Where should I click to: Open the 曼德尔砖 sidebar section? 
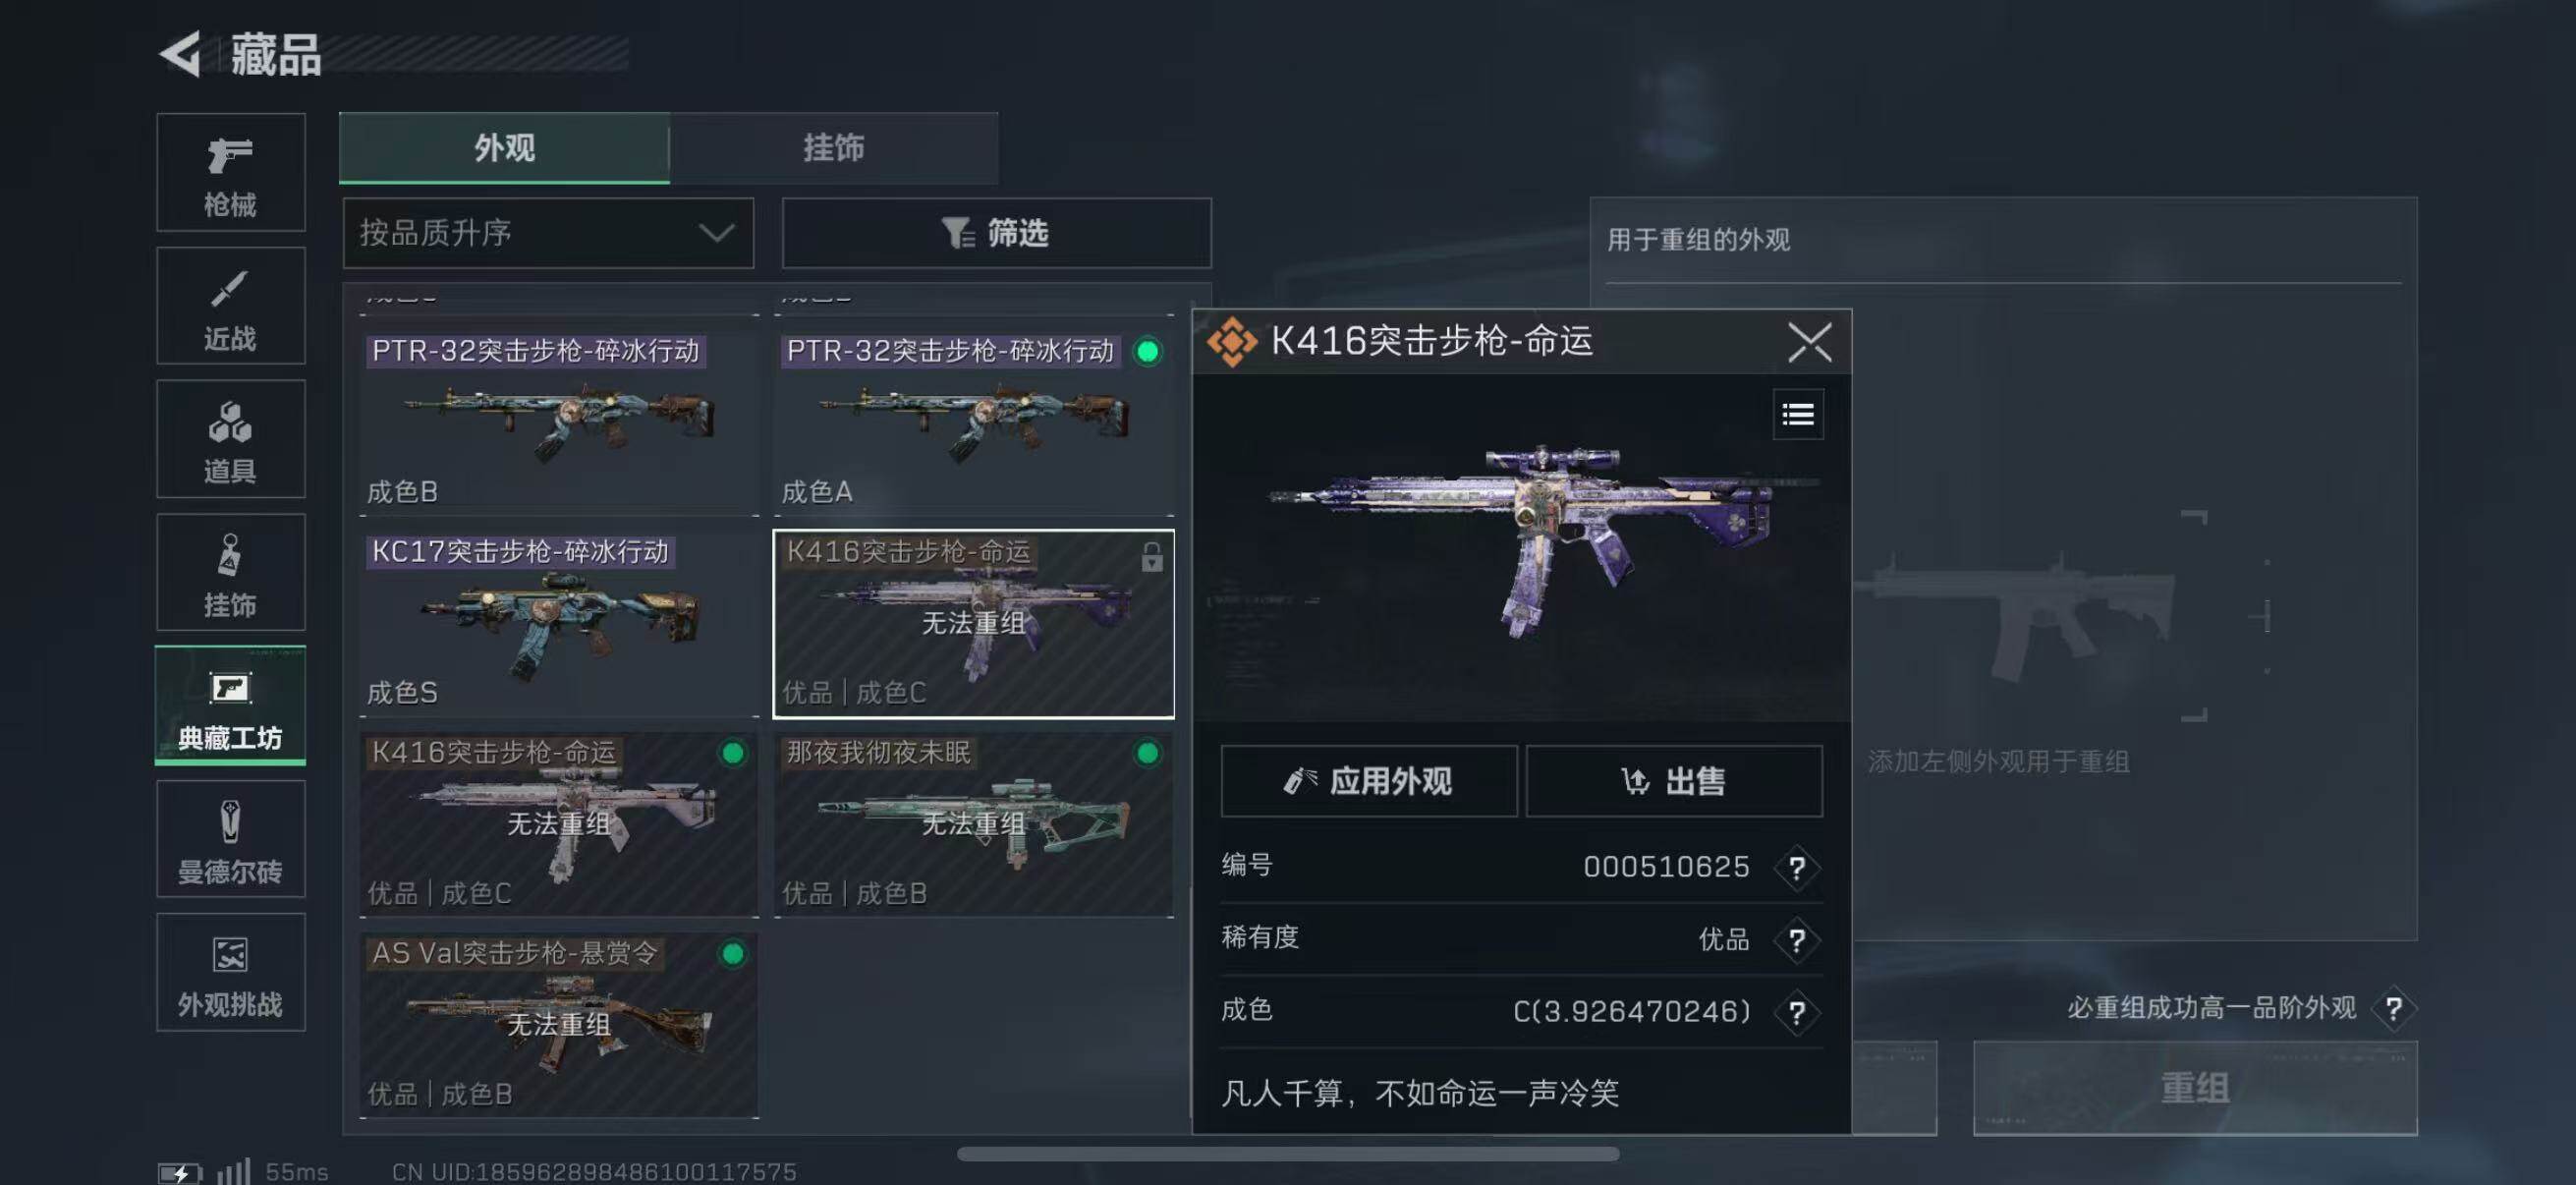click(x=231, y=839)
